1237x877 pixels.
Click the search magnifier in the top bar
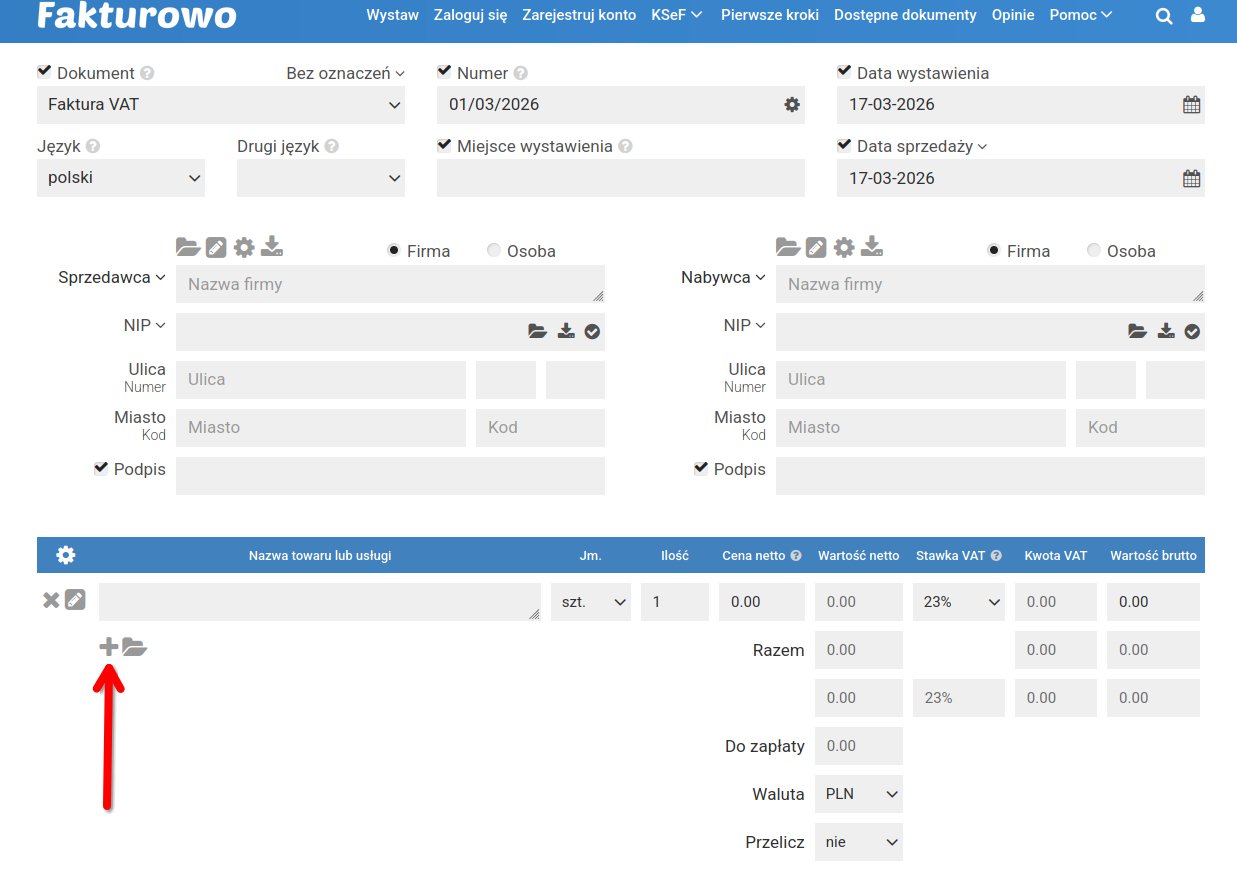pos(1163,16)
